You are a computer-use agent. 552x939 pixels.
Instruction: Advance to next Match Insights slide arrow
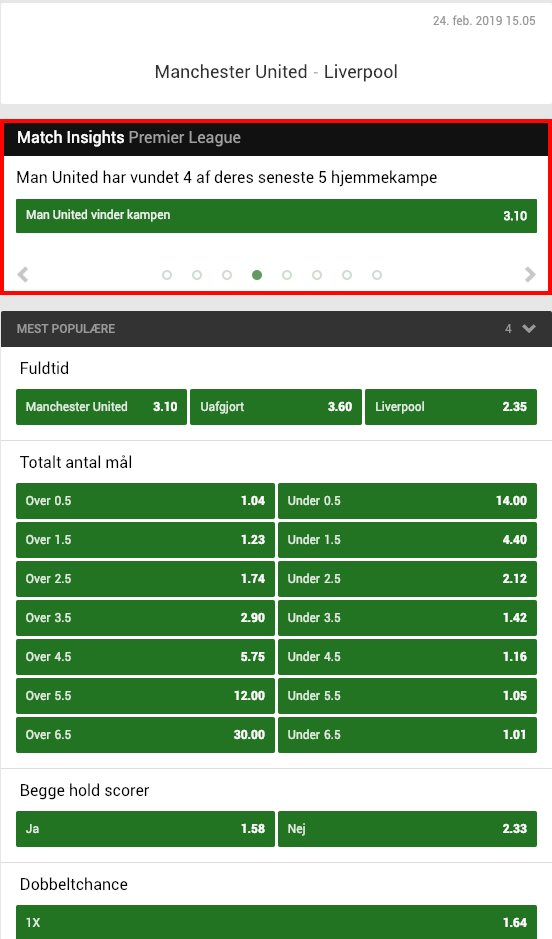point(530,275)
